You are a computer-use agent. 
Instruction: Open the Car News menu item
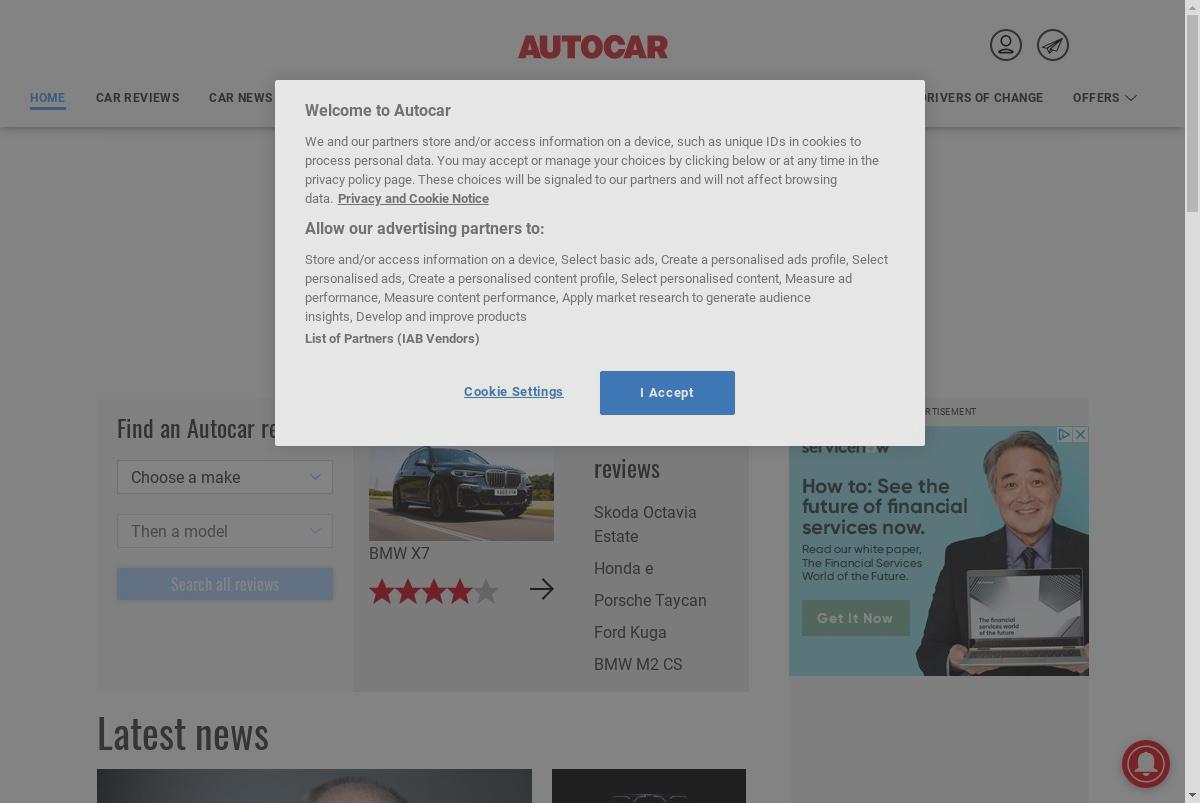click(240, 98)
